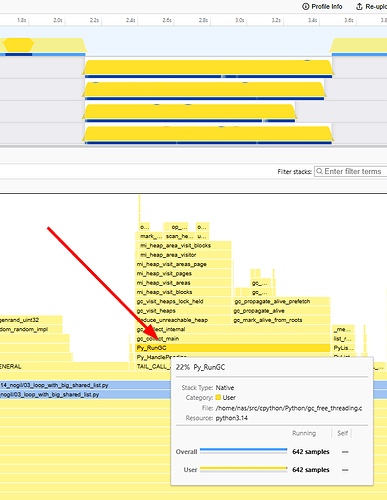
Task: Select the Py_RunGC flame graph frame
Action: point(233,348)
